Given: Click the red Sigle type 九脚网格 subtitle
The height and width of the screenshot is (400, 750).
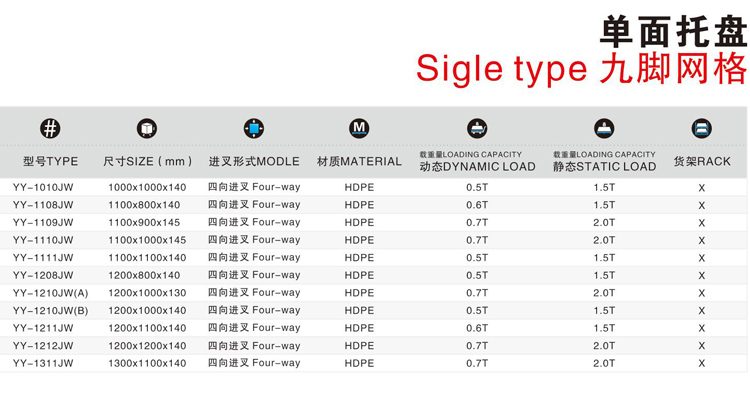Looking at the screenshot, I should pyautogui.click(x=581, y=69).
